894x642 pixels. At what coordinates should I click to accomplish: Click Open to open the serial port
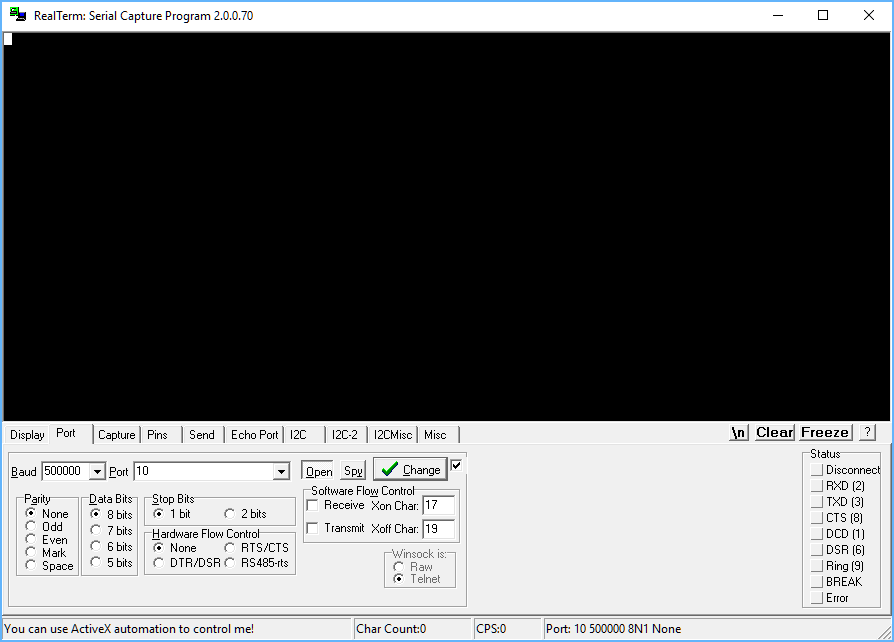tap(317, 470)
